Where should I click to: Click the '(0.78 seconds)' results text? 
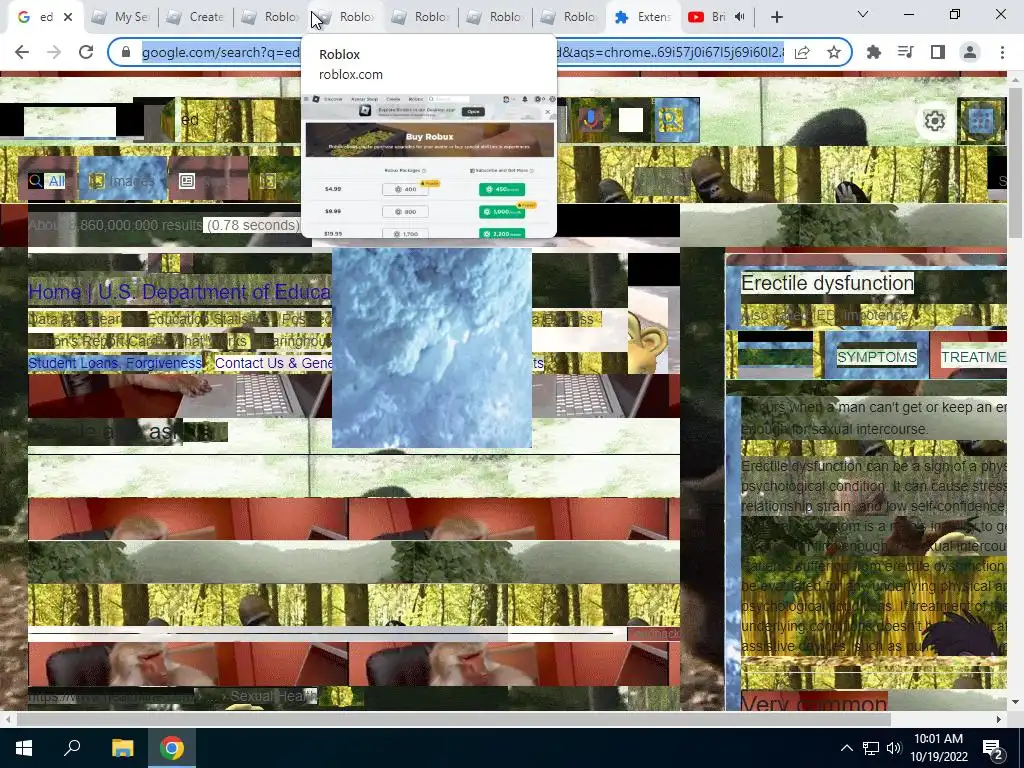pos(251,225)
